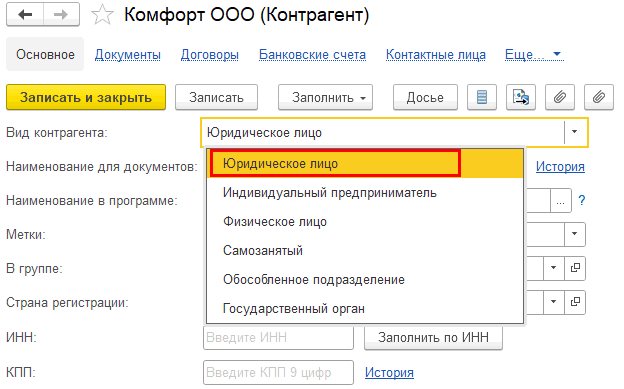Go forward with the right arrow button
This screenshot has width=624, height=389.
[x=61, y=15]
